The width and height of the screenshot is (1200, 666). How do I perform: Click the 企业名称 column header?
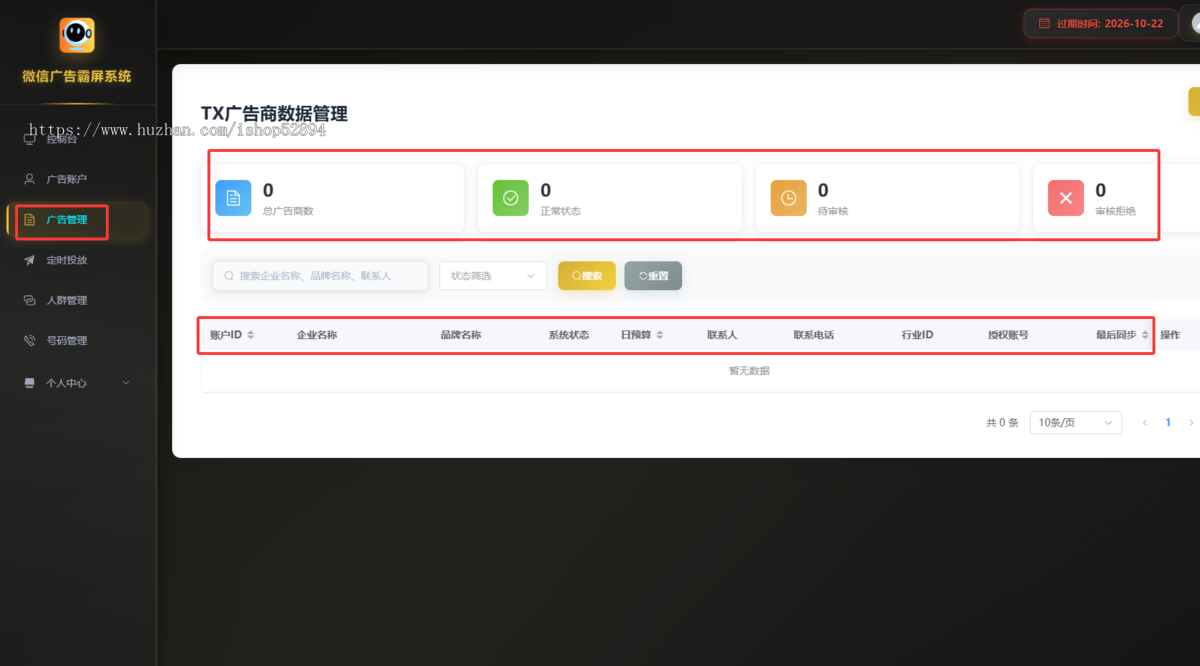316,335
